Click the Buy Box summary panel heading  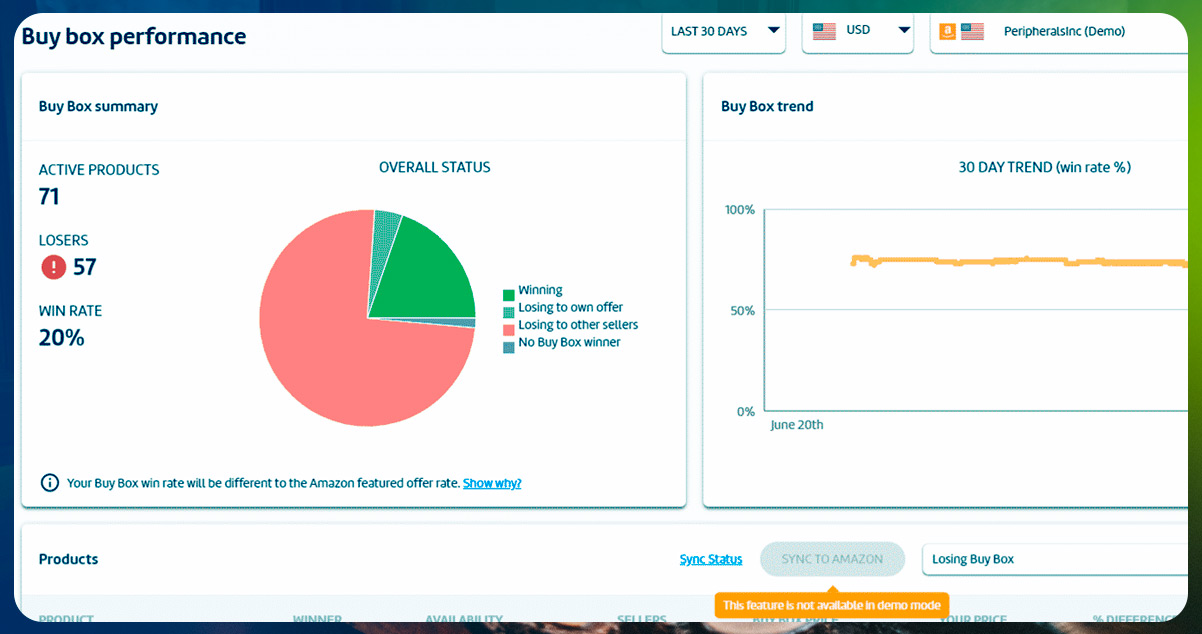(98, 106)
